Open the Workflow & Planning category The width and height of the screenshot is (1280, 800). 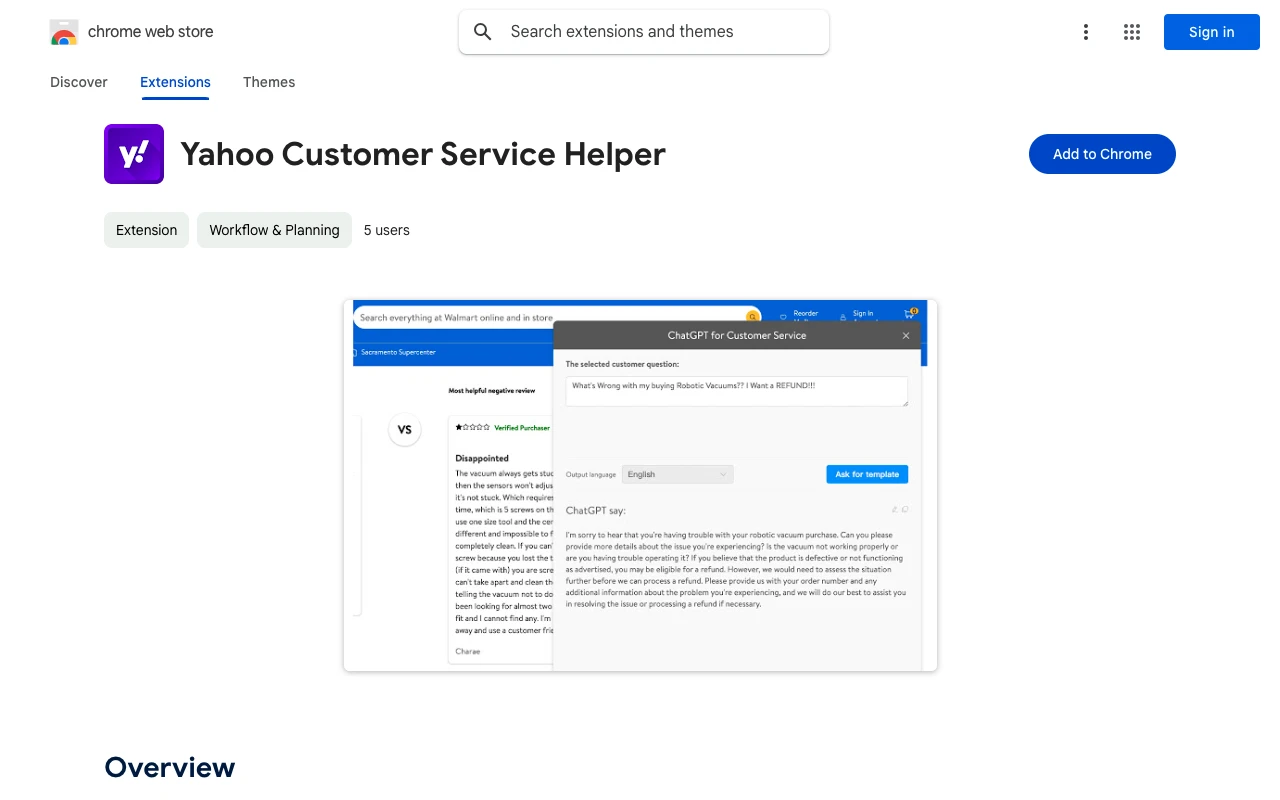pyautogui.click(x=274, y=230)
